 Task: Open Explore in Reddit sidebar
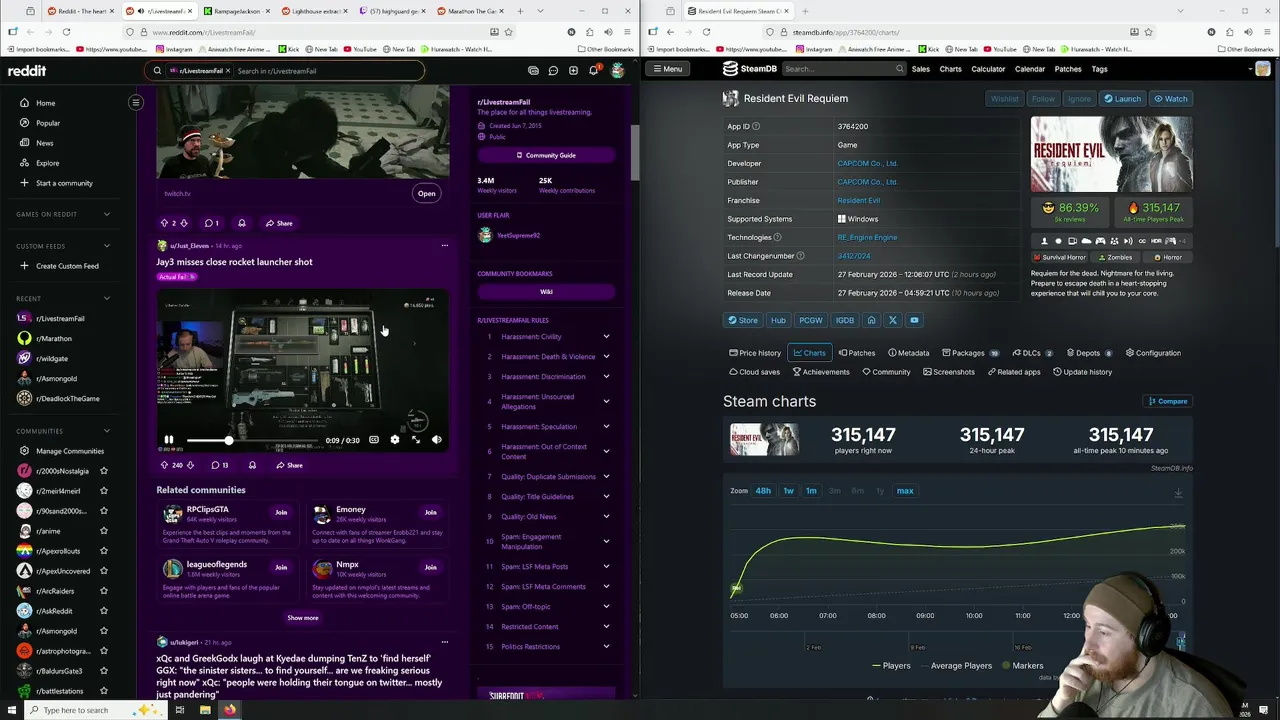(x=47, y=163)
